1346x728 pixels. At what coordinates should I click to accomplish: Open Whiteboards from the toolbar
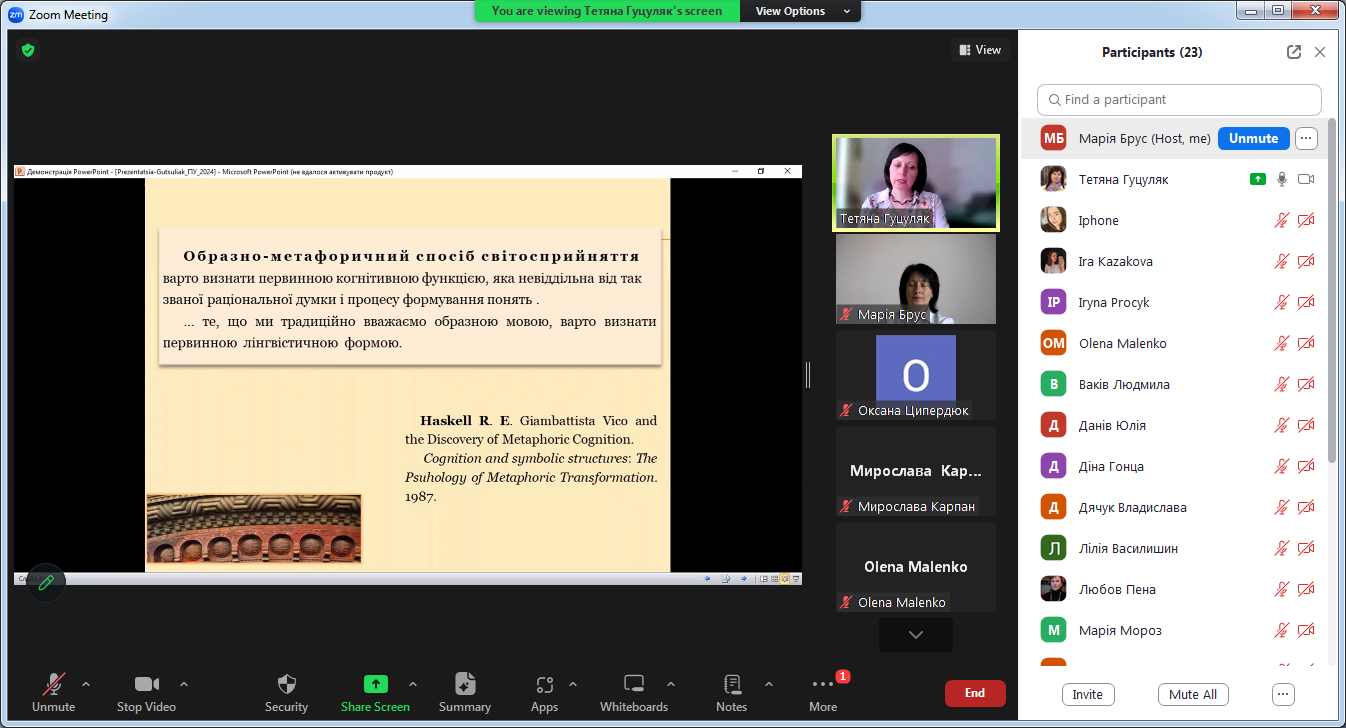[x=633, y=684]
